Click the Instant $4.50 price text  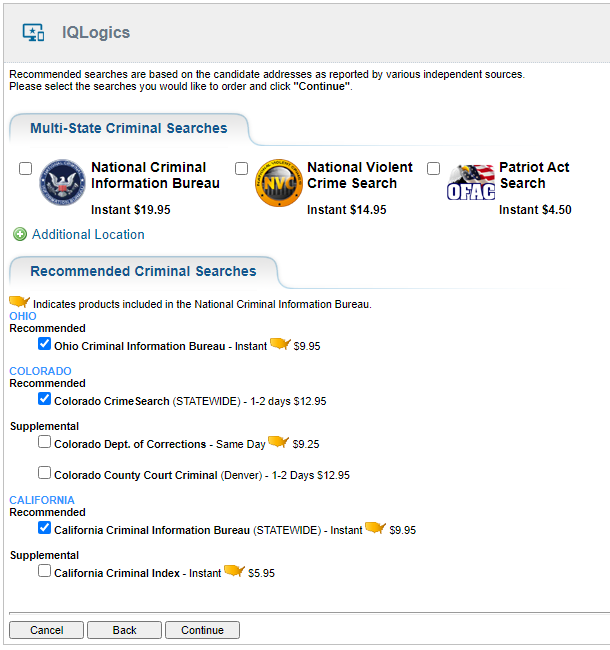[535, 210]
